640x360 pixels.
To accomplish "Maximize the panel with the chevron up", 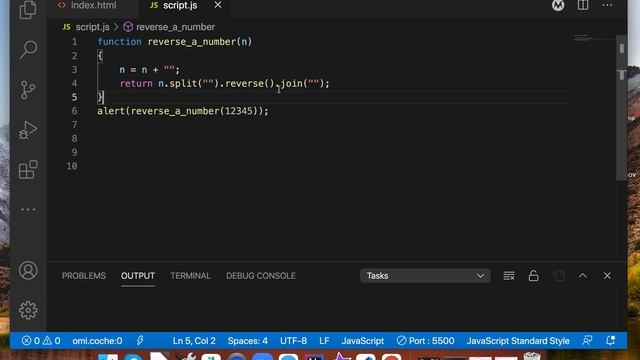I will (582, 276).
